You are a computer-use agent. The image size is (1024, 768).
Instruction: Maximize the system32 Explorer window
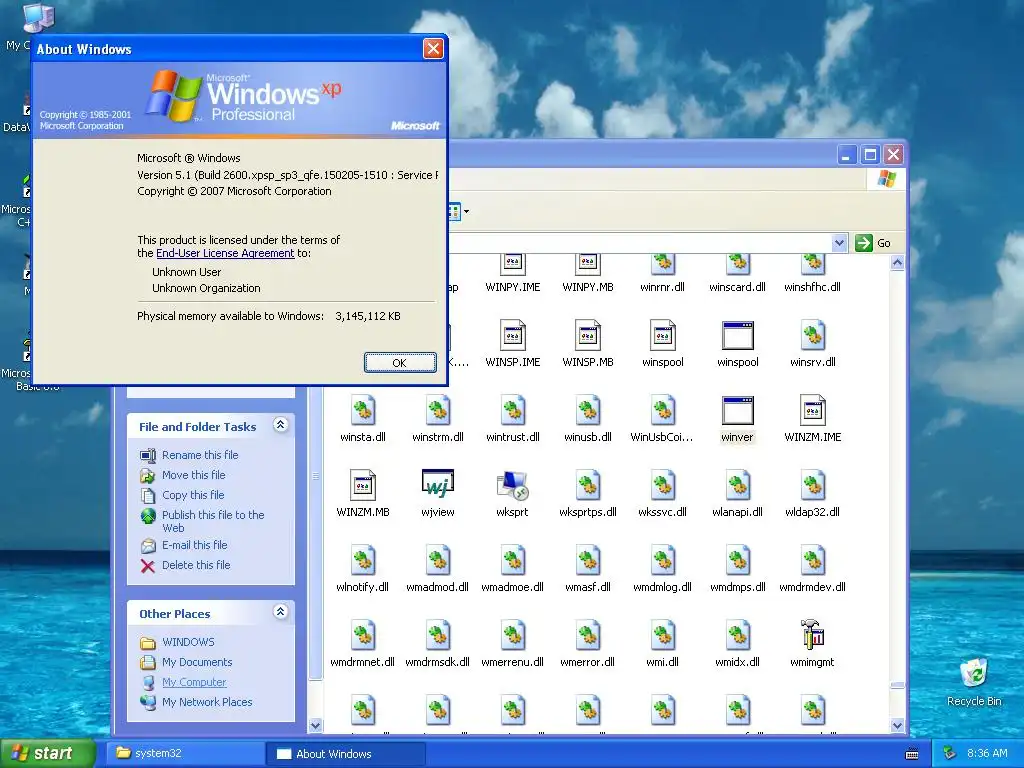(870, 155)
